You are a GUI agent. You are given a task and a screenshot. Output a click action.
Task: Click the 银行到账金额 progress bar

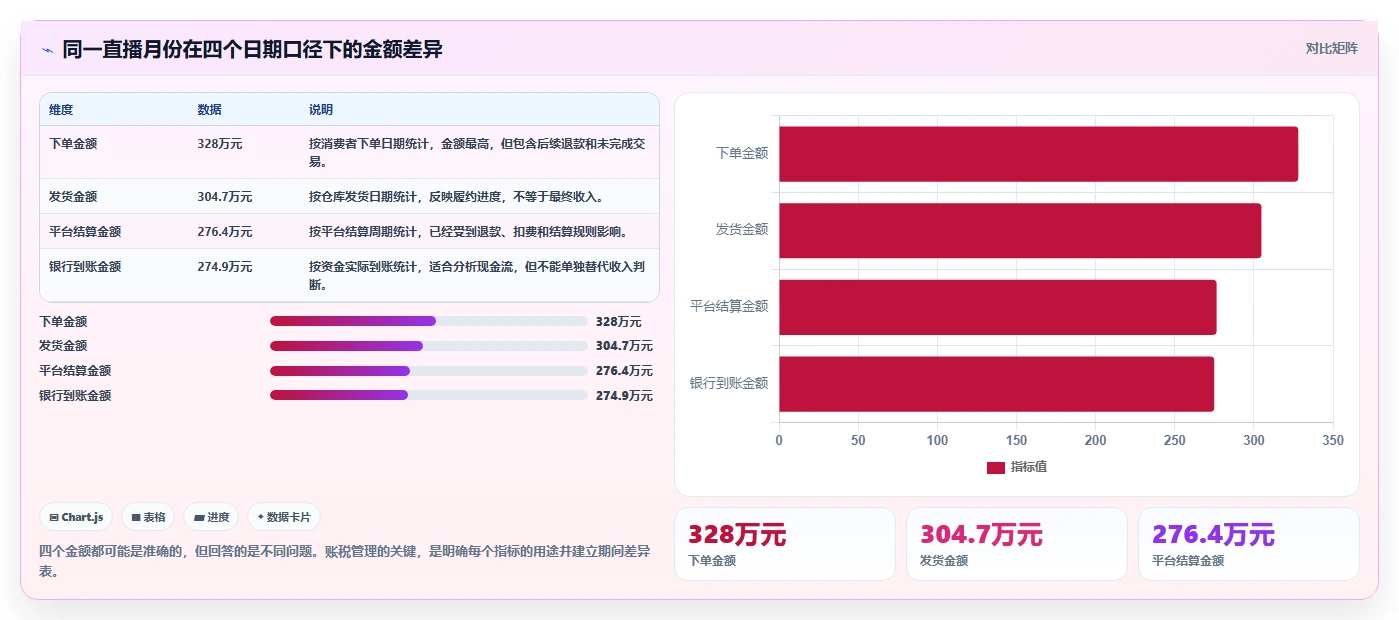click(x=429, y=395)
